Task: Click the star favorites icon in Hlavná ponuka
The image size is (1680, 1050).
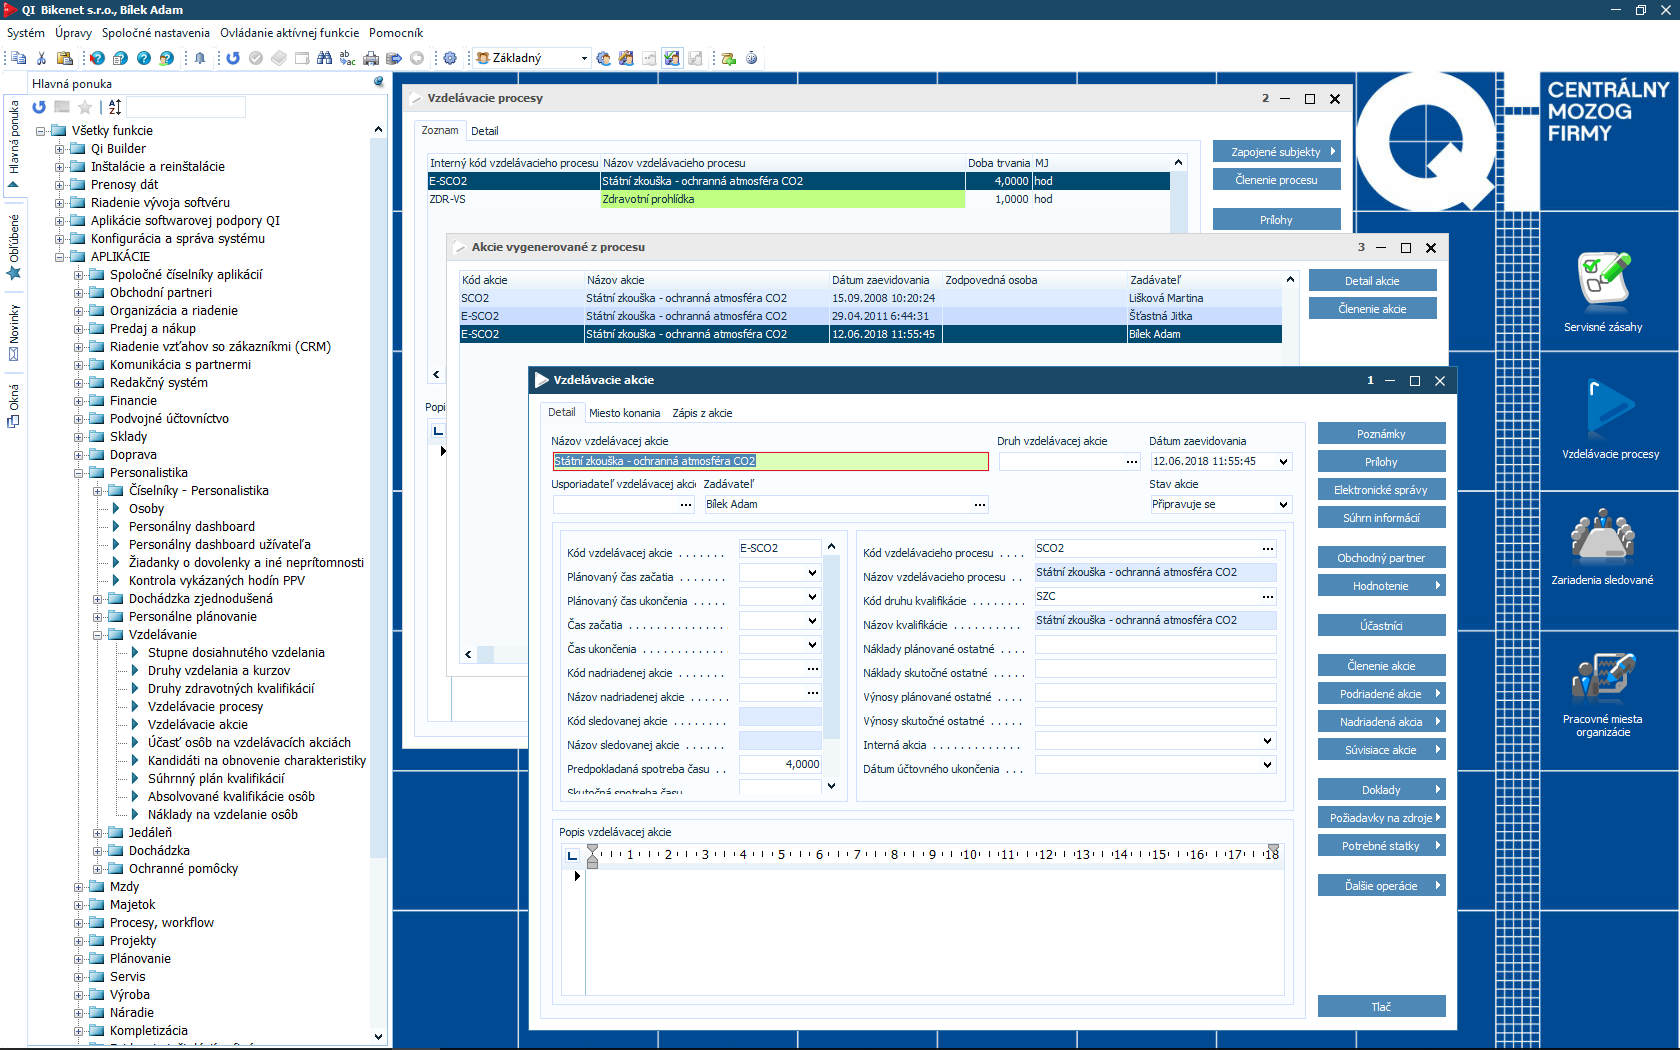Action: [x=85, y=107]
